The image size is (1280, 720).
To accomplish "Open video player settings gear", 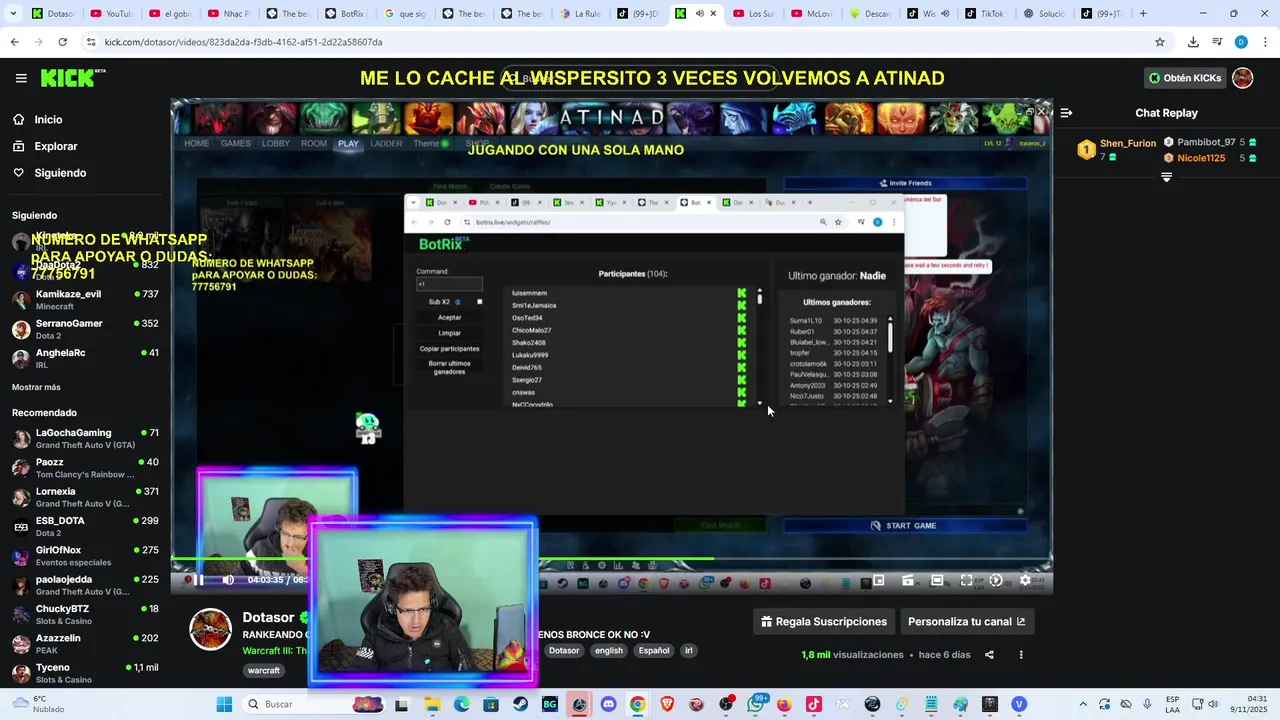I will click(x=1025, y=580).
